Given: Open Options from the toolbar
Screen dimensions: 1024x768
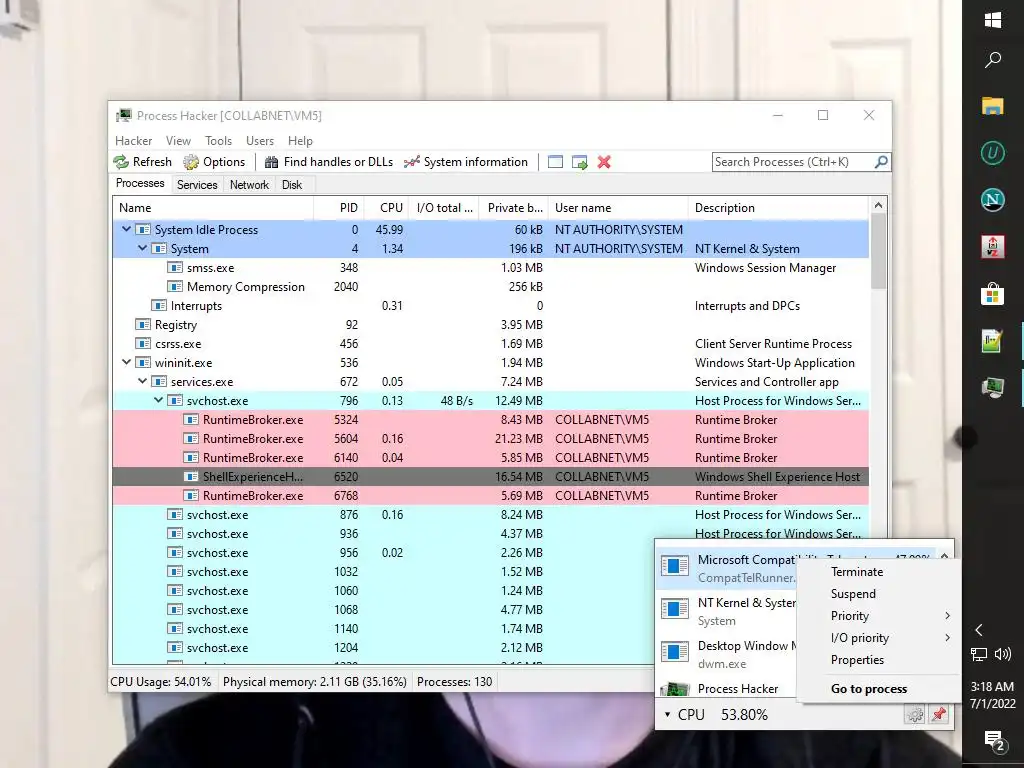Looking at the screenshot, I should 214,162.
